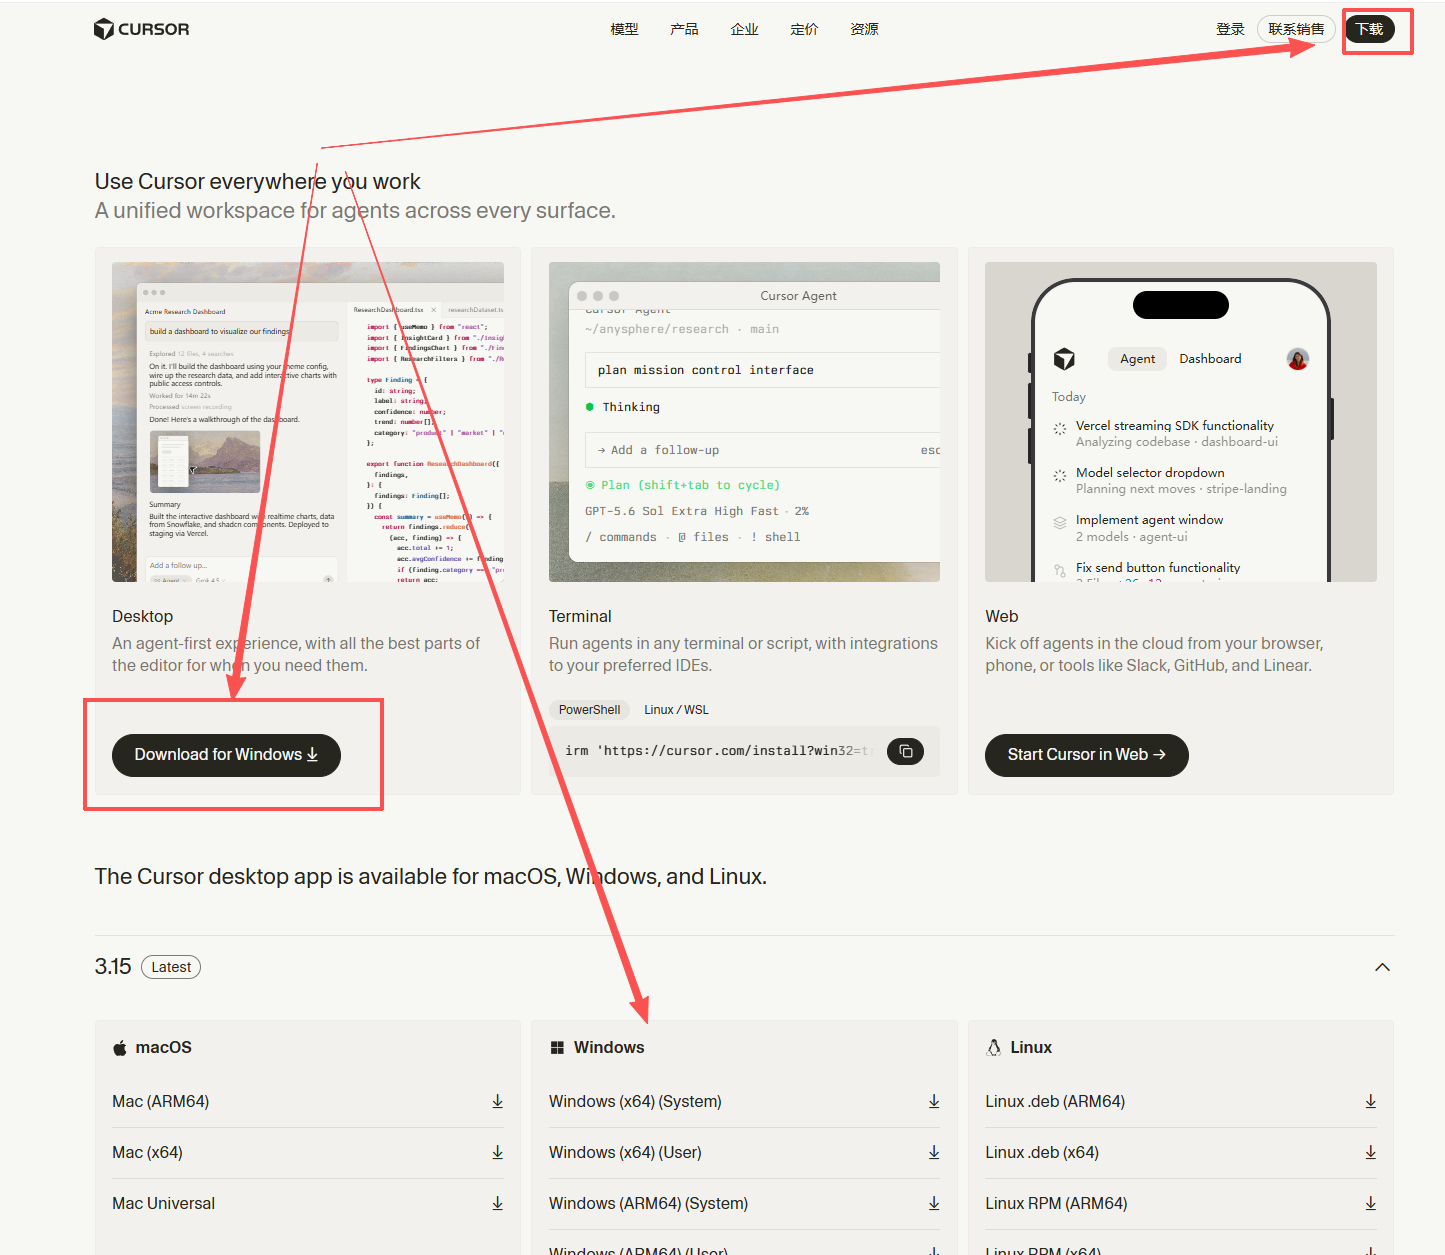
Task: Click the irm 'https://cursor.com/install?win32 command text
Action: click(x=718, y=751)
